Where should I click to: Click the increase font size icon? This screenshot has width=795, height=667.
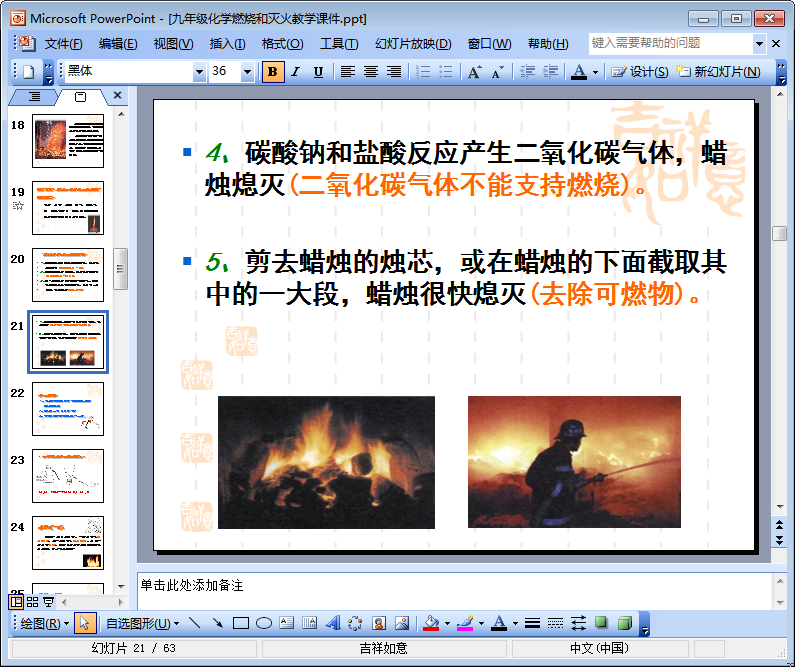(x=474, y=72)
